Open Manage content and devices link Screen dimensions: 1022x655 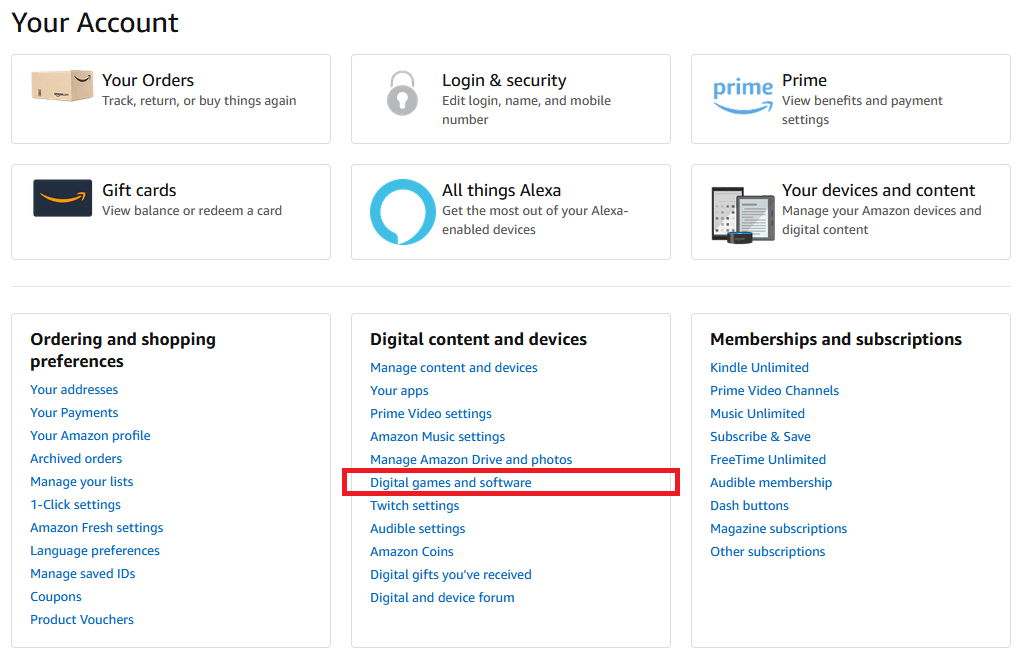tap(454, 368)
